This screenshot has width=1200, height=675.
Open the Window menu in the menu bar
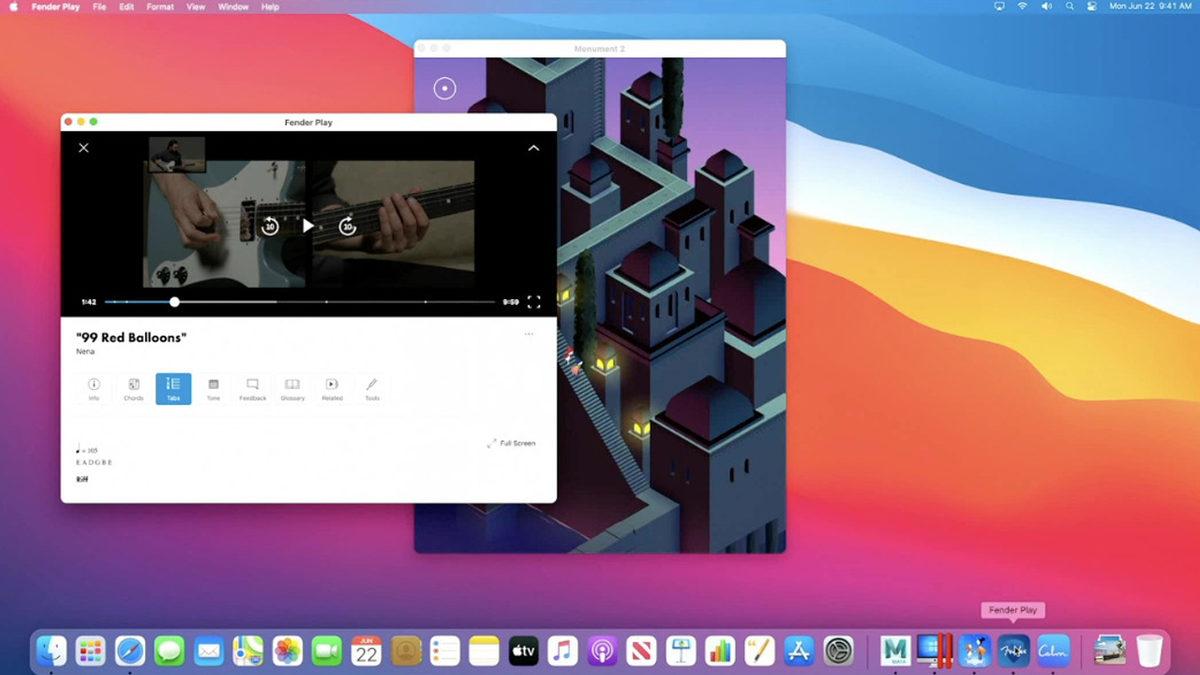[232, 7]
